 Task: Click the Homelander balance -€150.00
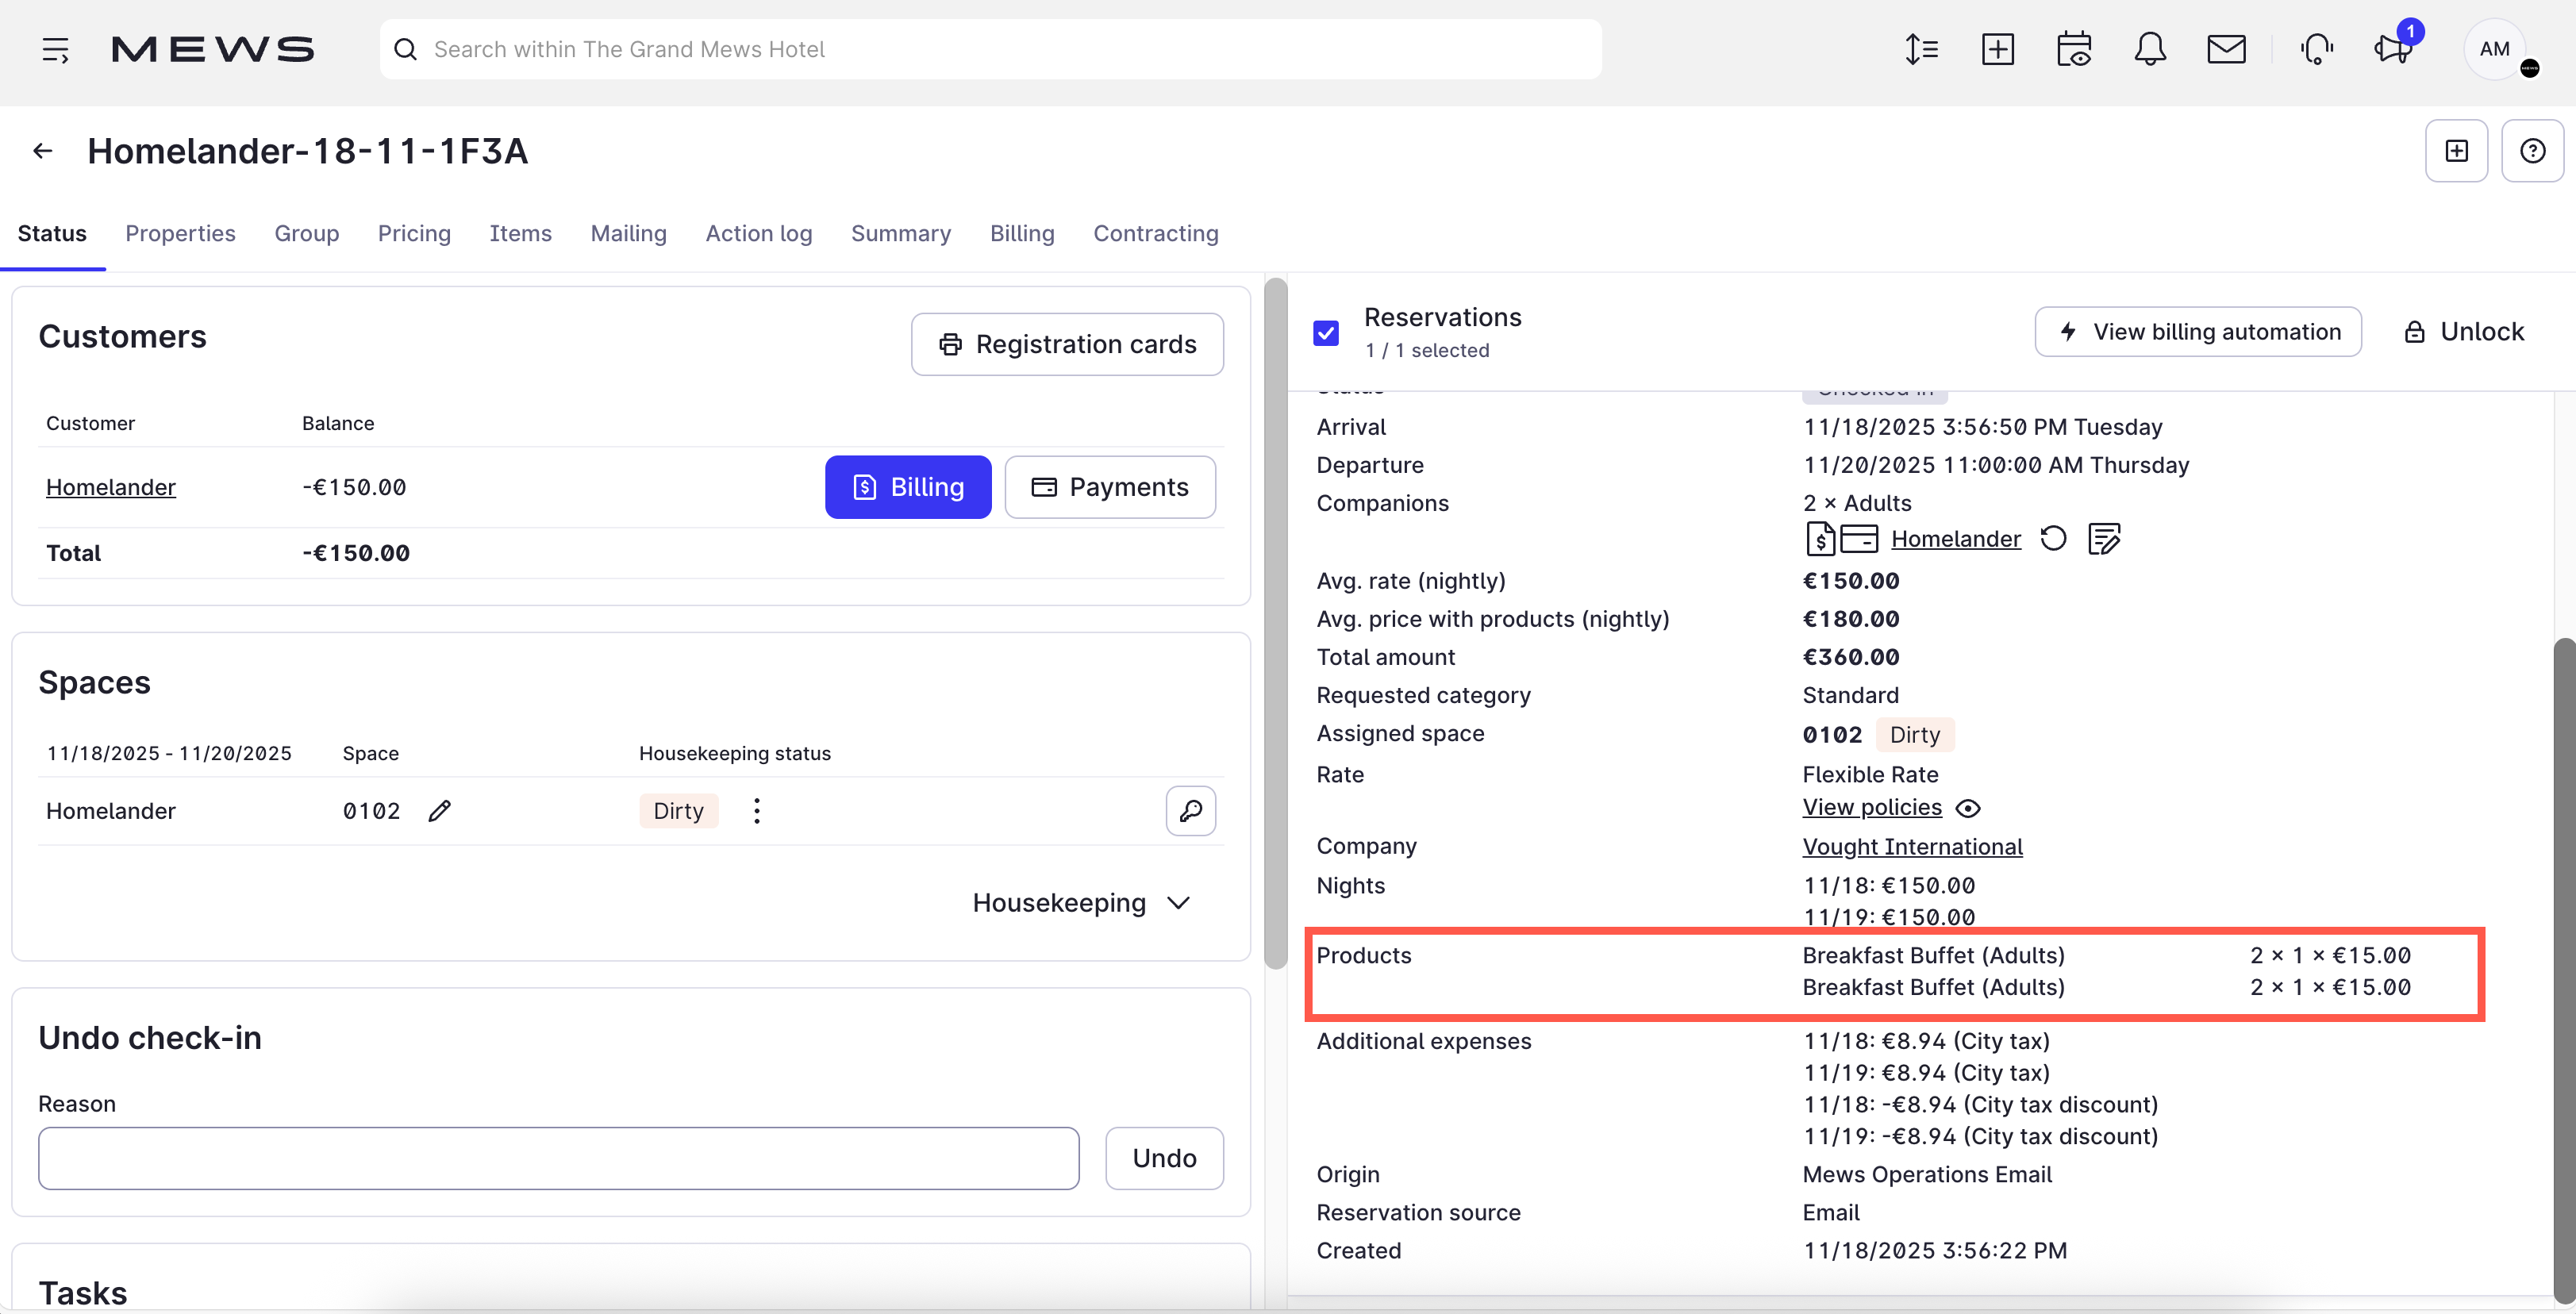click(x=354, y=487)
